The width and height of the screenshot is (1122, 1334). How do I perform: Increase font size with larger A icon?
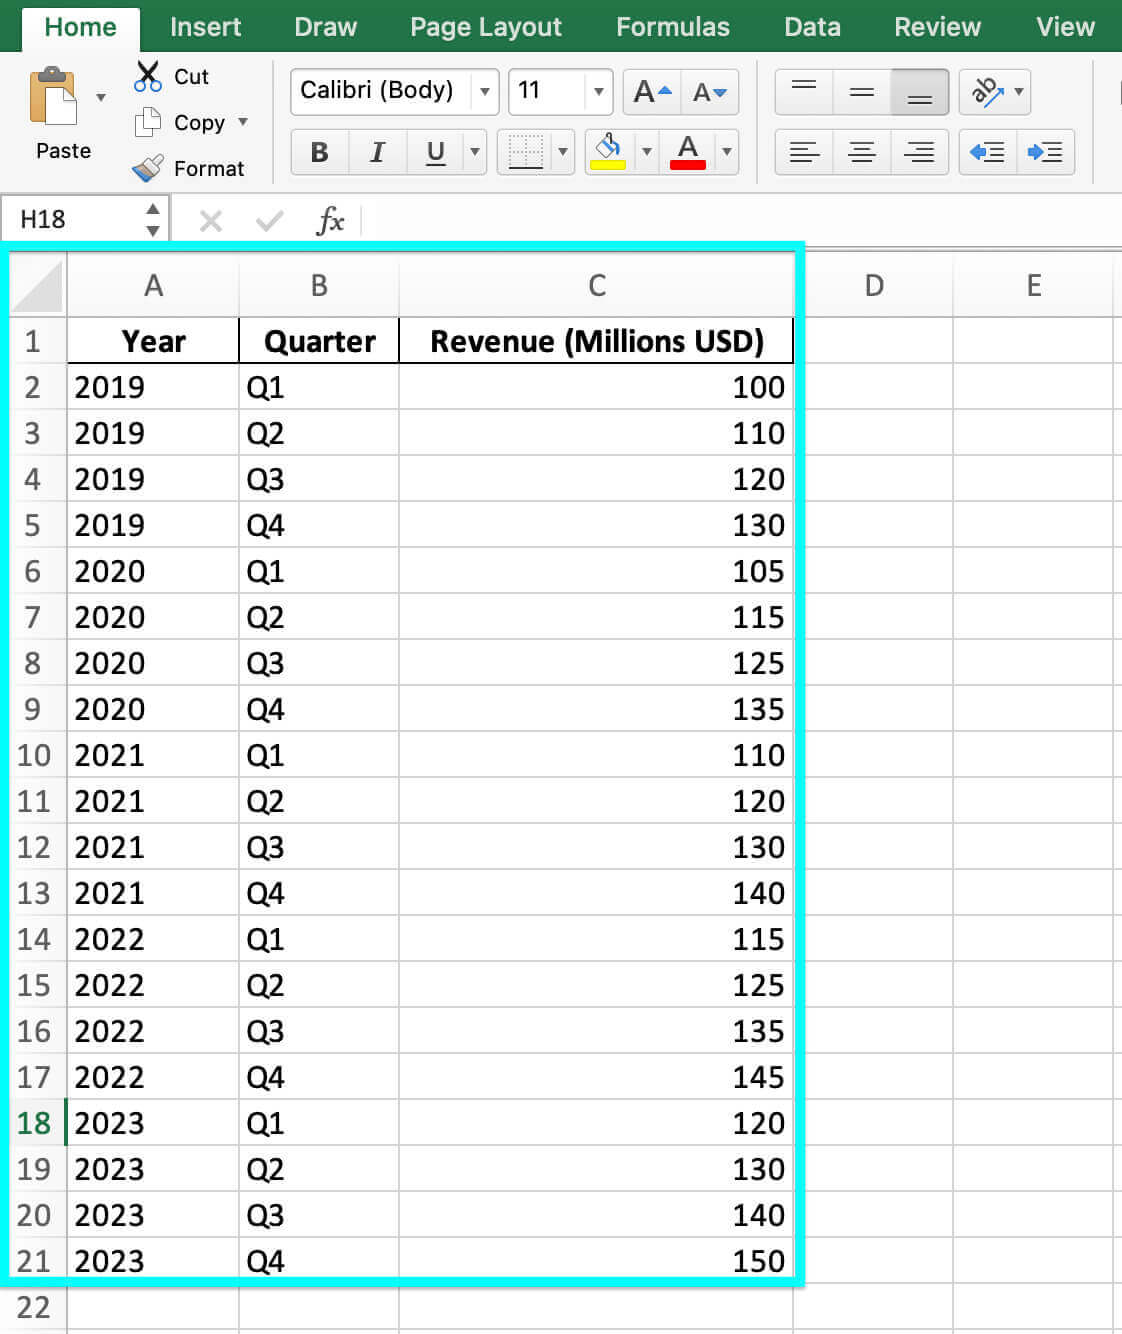(x=652, y=92)
